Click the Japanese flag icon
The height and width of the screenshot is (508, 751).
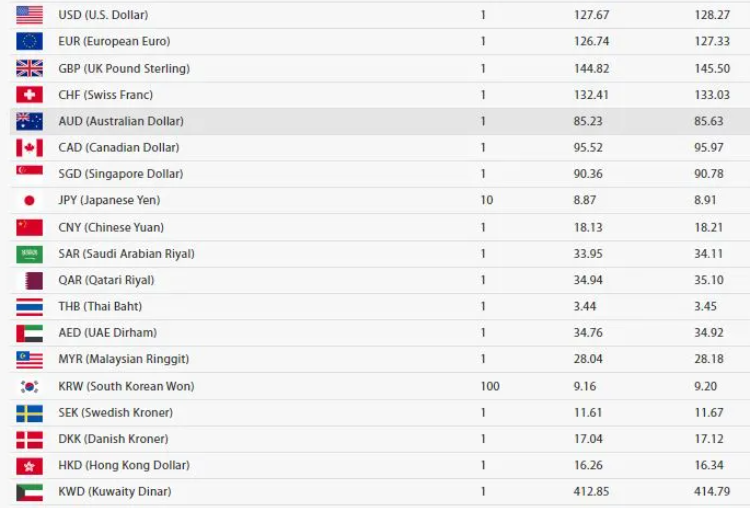29,200
